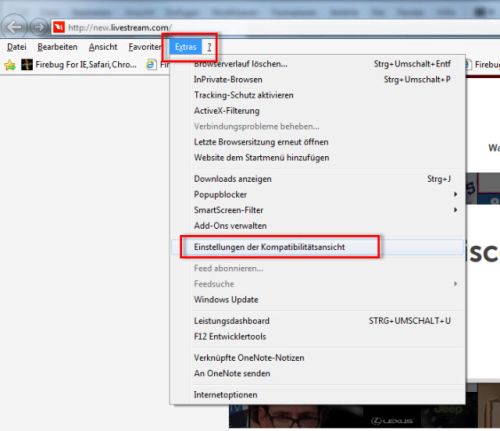Click the Firebug For IE bookmark icon
Screen dimensions: 500x431
click(x=27, y=64)
